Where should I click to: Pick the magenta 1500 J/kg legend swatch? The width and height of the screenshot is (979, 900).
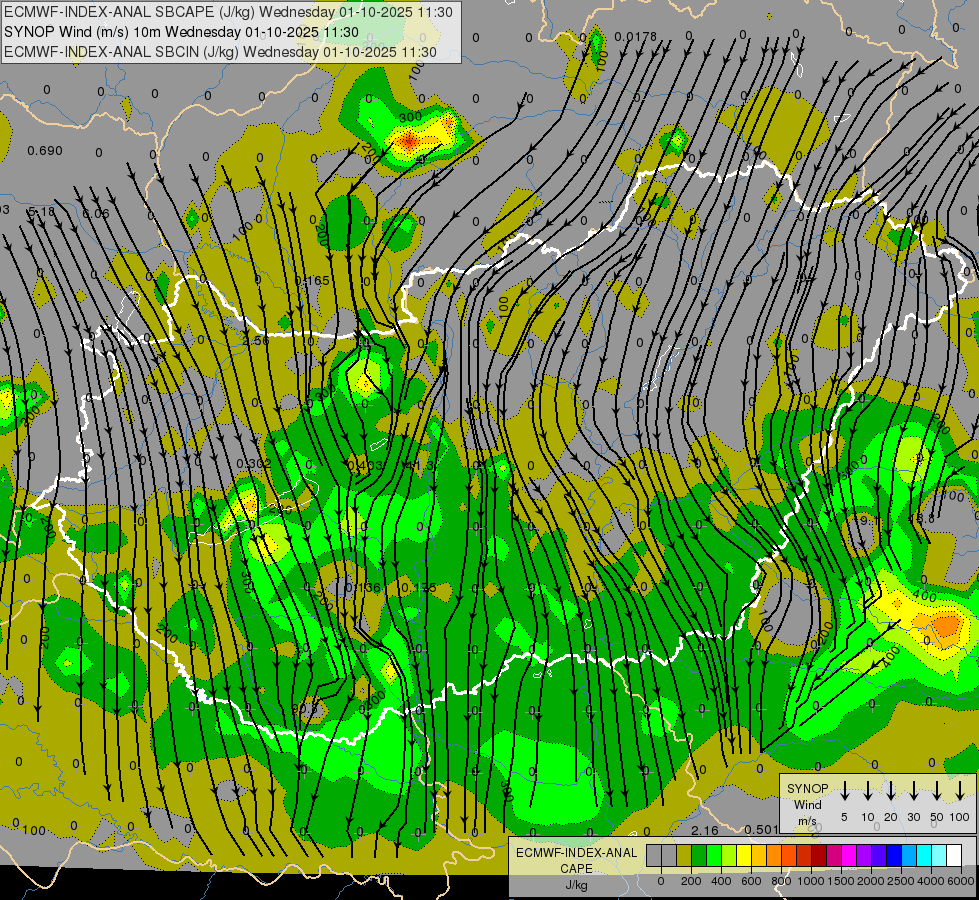click(849, 855)
